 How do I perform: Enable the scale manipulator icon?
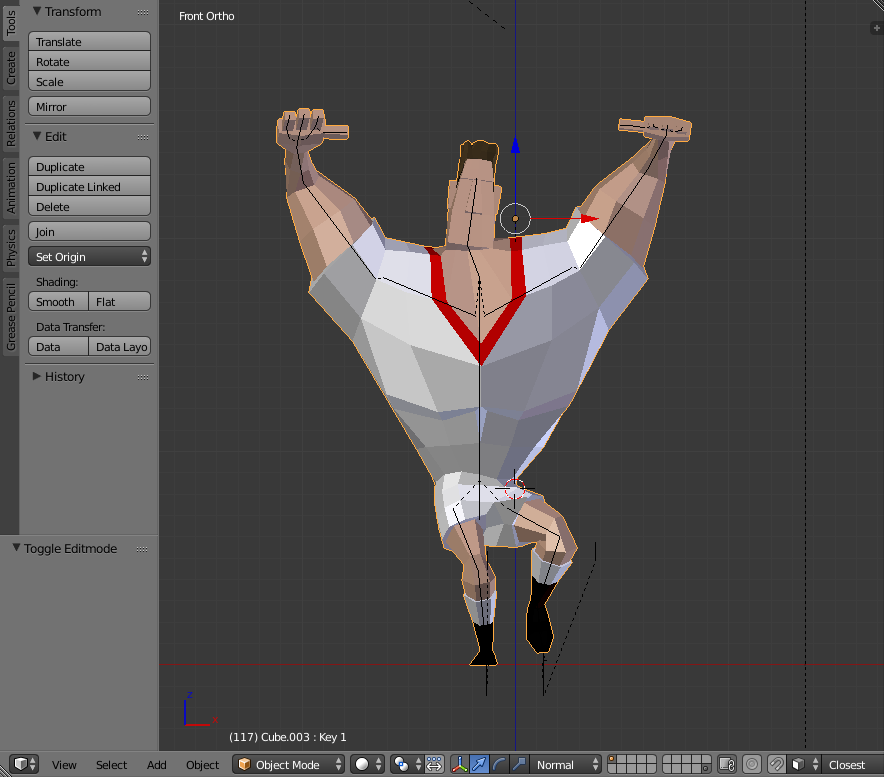(519, 764)
